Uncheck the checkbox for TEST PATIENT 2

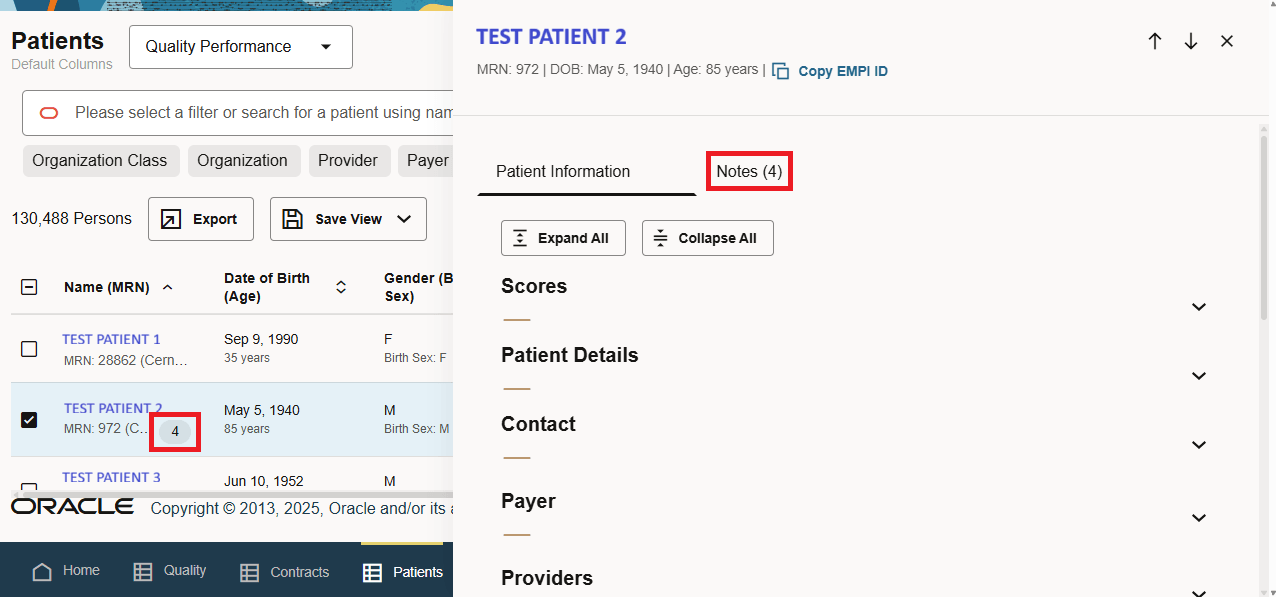[x=29, y=420]
